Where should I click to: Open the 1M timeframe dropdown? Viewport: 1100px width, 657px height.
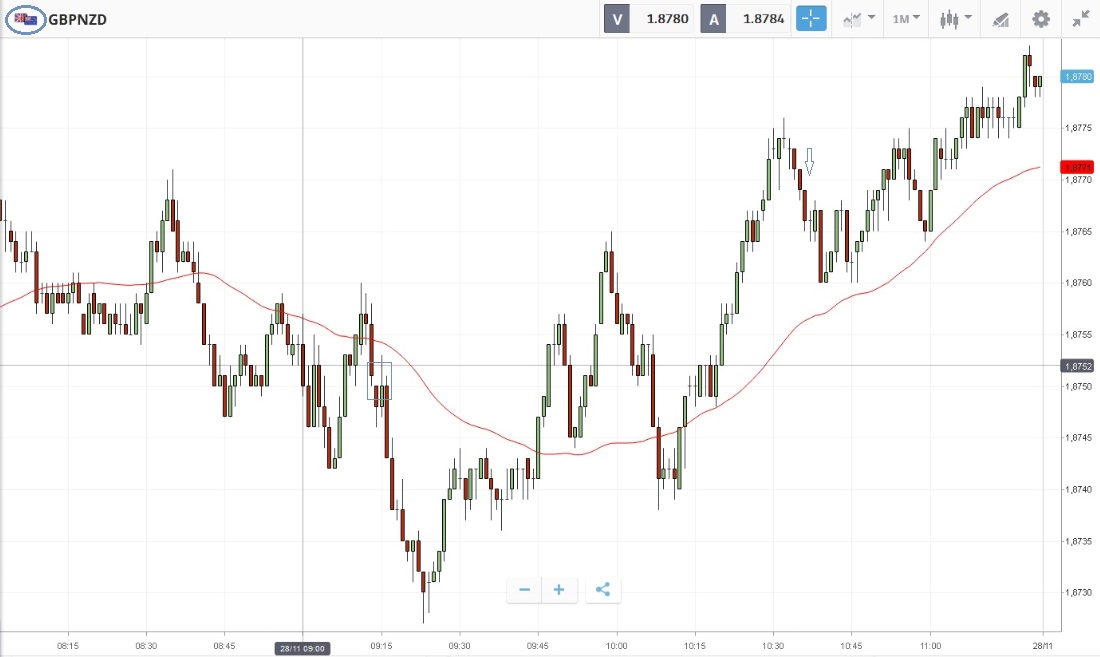coord(907,19)
